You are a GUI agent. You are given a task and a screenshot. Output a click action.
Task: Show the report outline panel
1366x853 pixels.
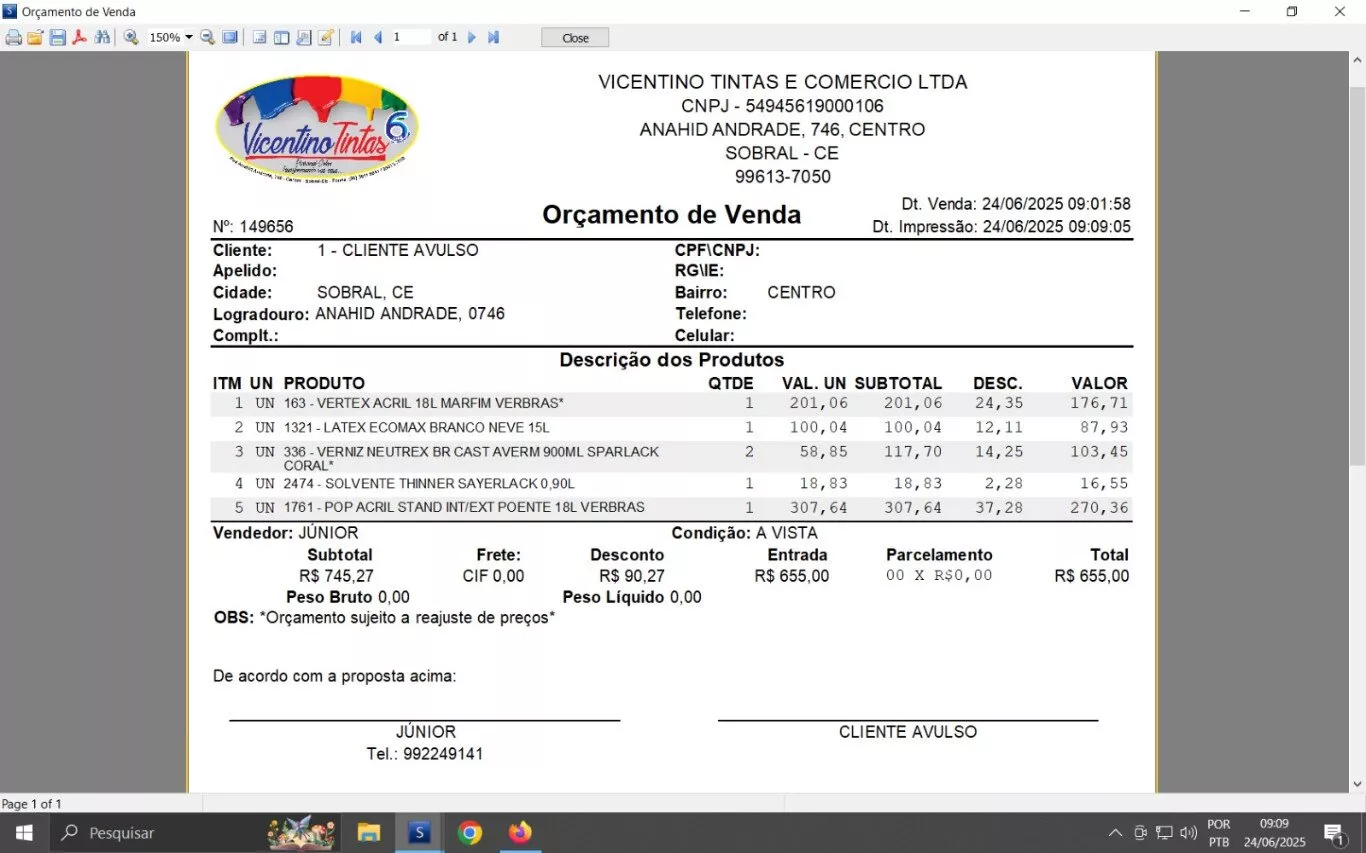[x=259, y=38]
